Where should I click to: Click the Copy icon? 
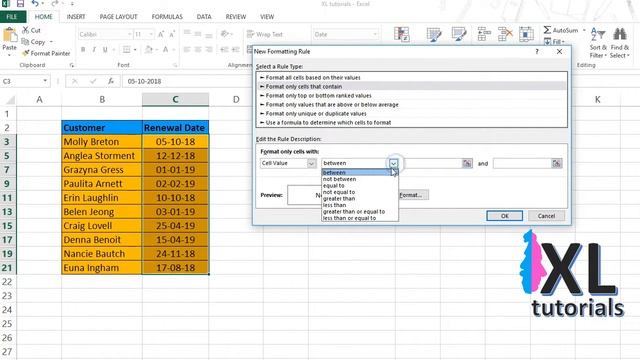(25, 42)
